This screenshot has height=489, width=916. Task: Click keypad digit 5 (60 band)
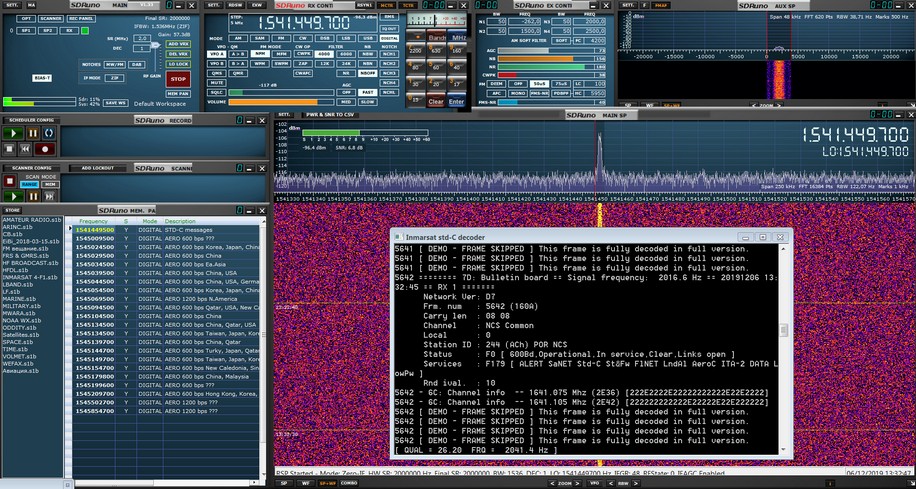coord(436,67)
